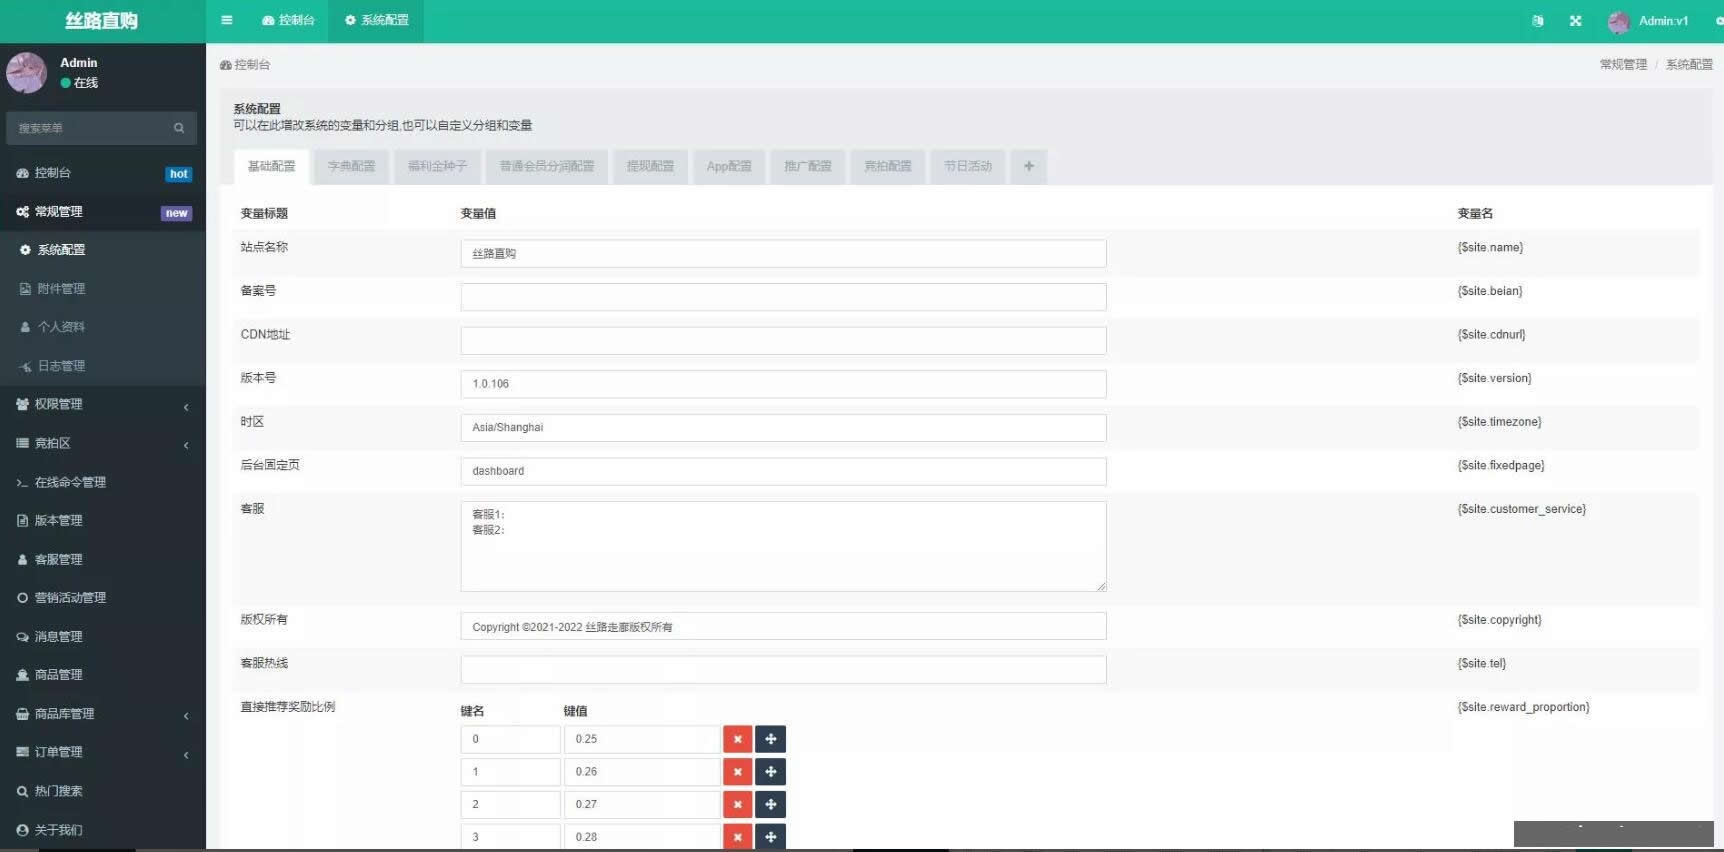This screenshot has width=1724, height=852.
Task: Click the search icon in menu search box
Action: pos(179,128)
